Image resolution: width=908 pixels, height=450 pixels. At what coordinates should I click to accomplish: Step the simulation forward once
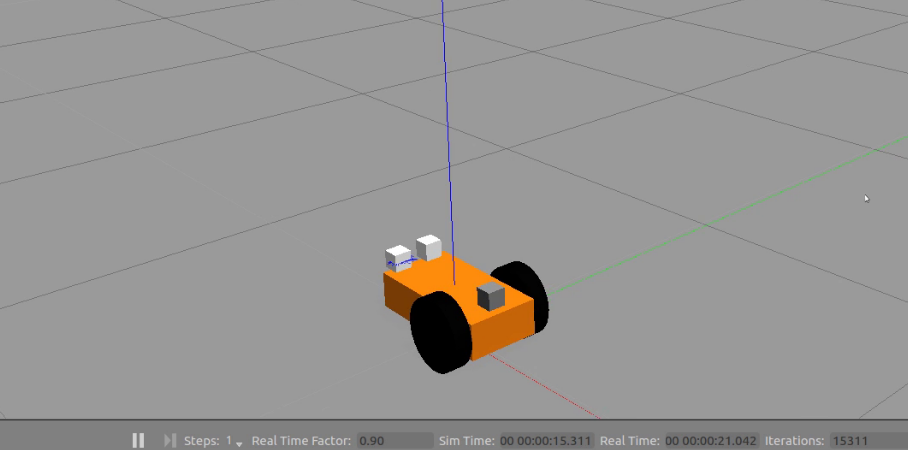(x=170, y=440)
